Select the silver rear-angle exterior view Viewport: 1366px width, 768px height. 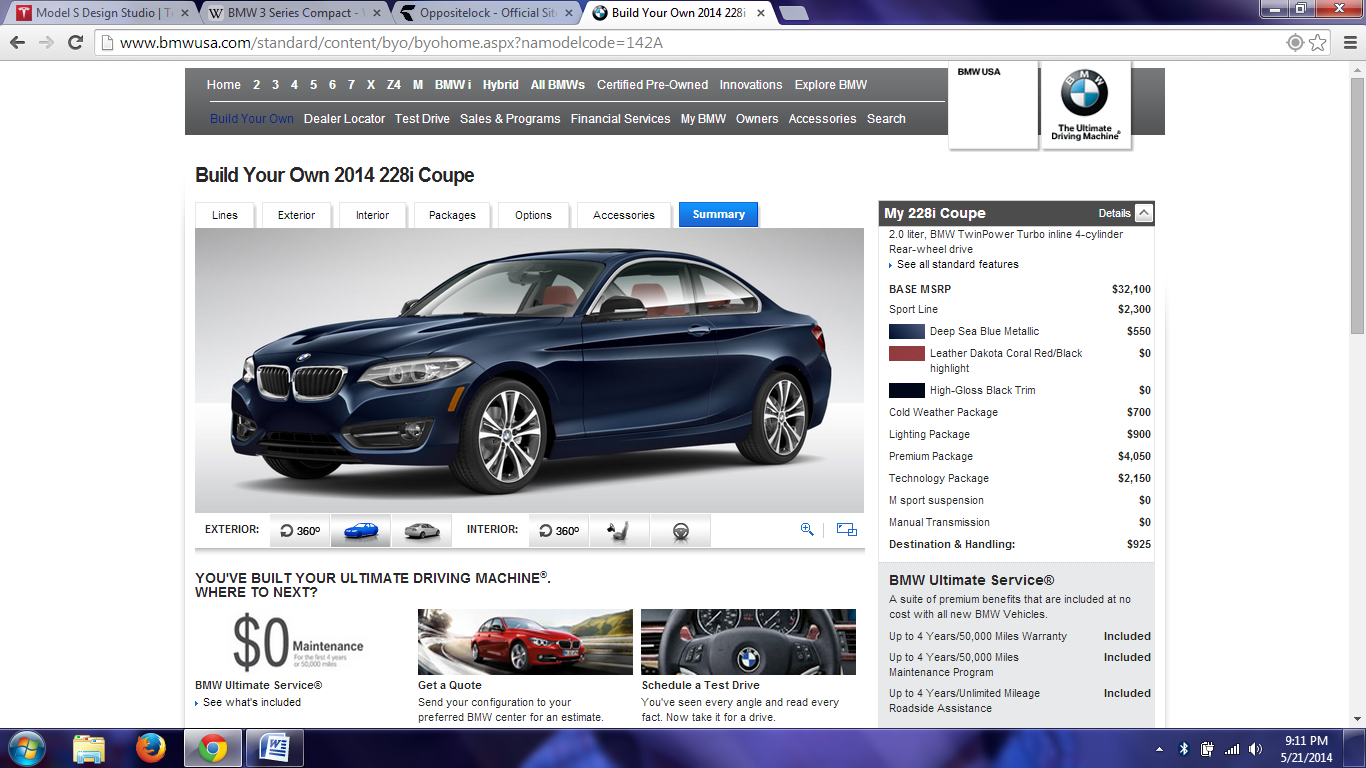click(x=422, y=530)
